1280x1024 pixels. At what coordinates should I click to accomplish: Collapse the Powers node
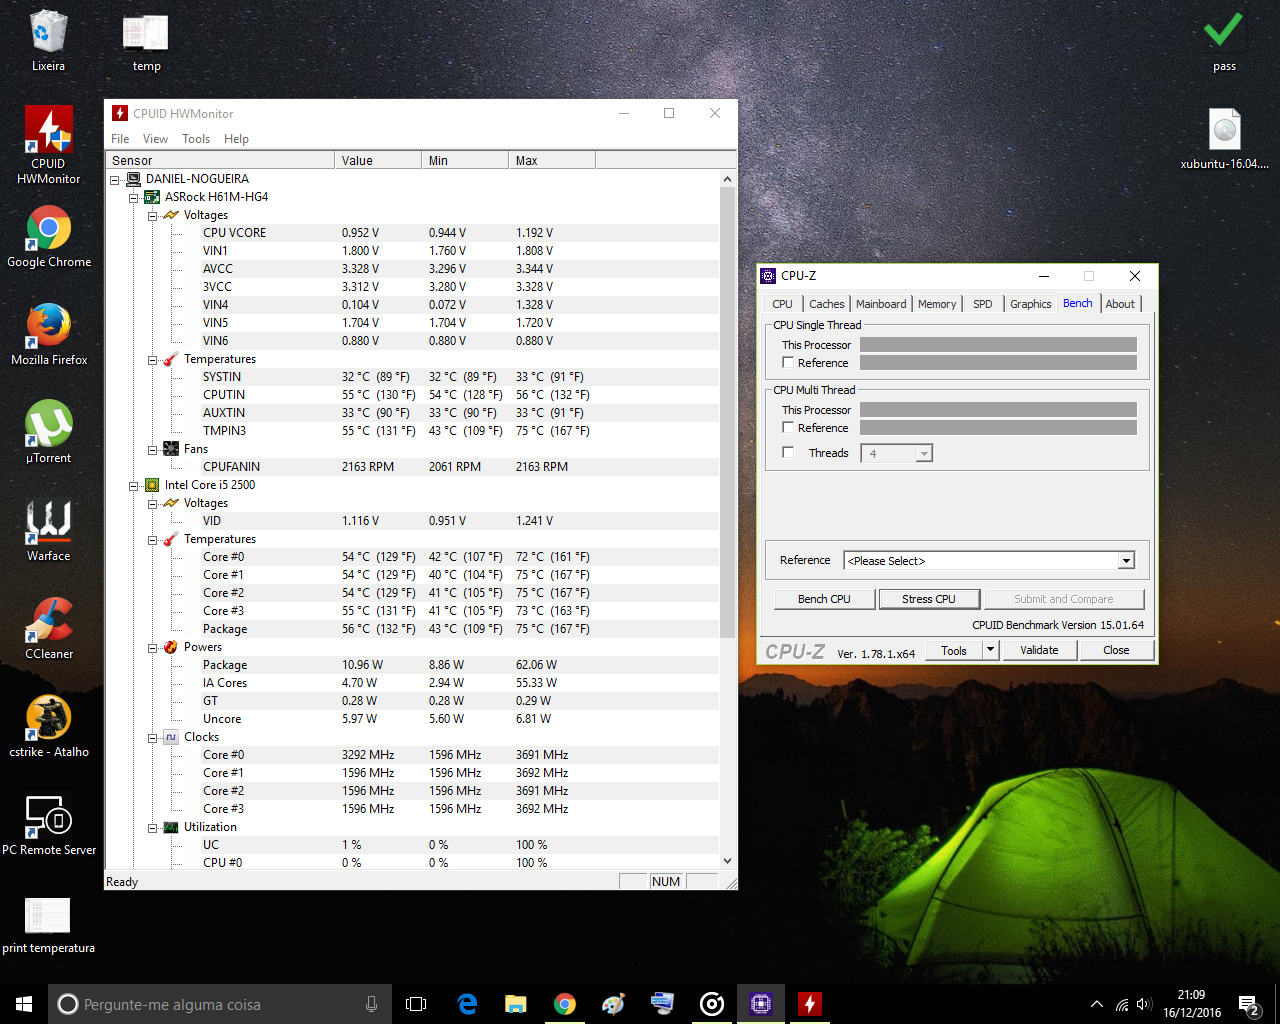[152, 647]
